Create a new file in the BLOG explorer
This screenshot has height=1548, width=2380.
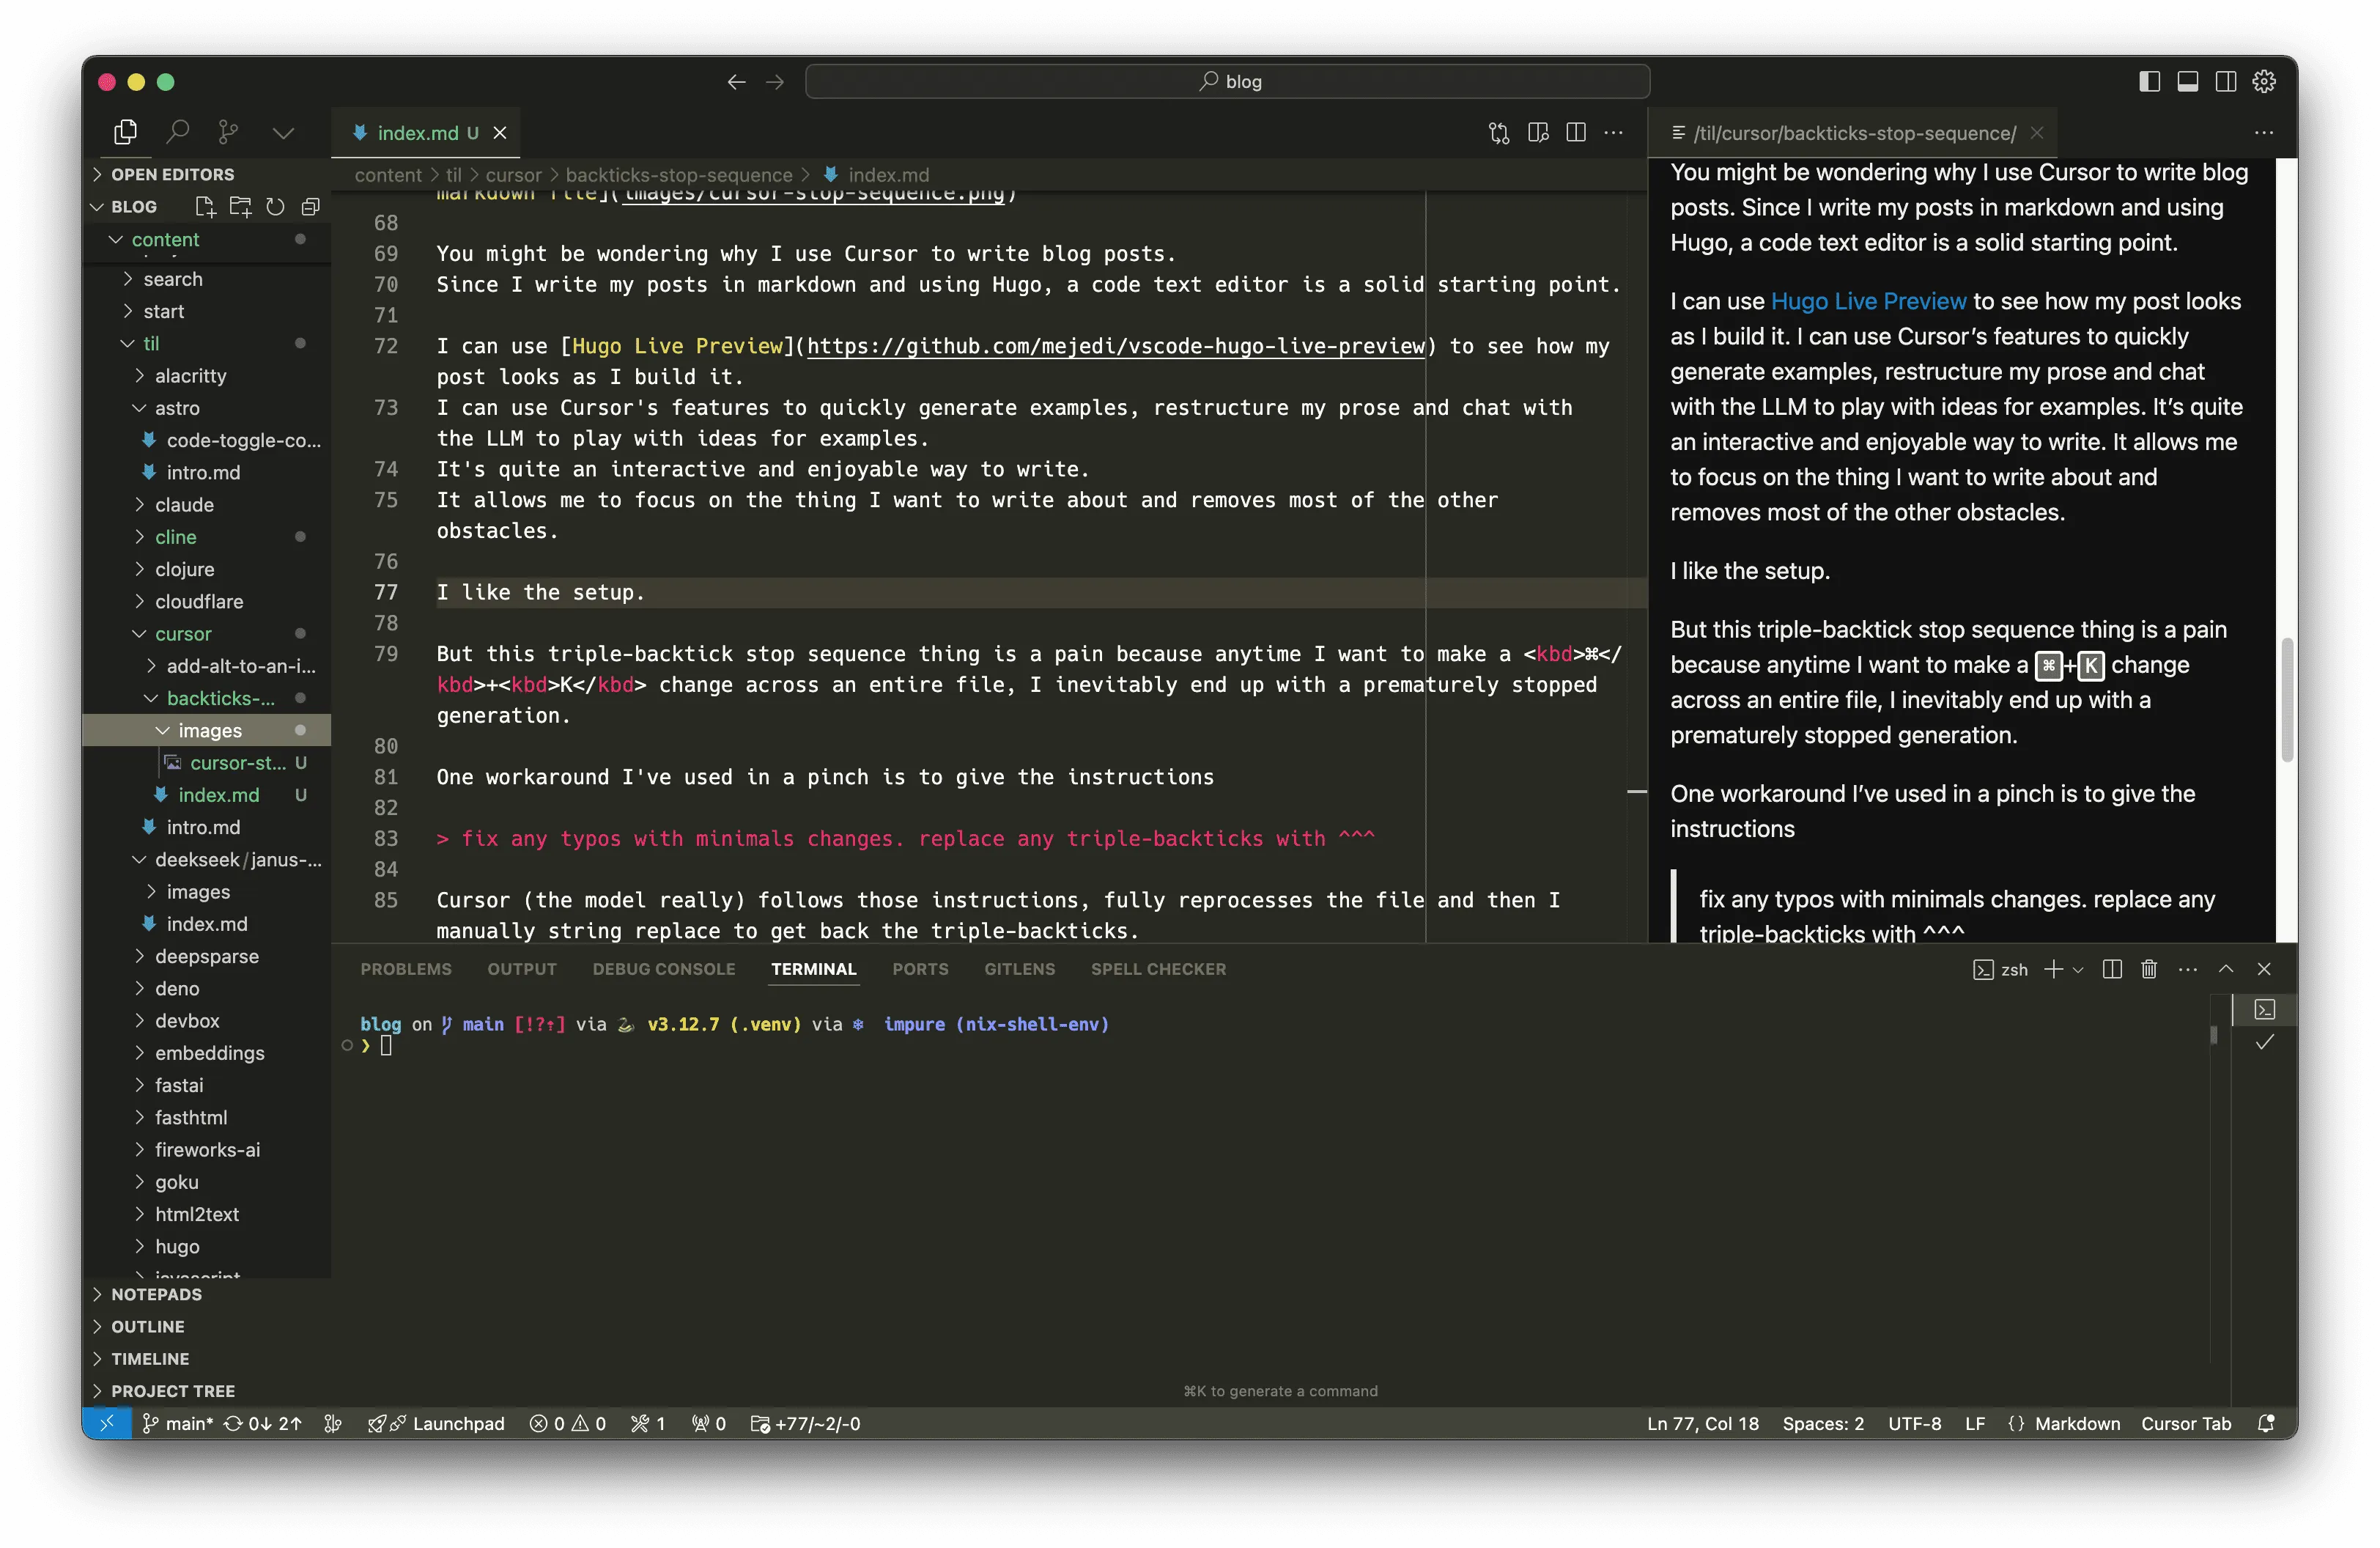pyautogui.click(x=206, y=207)
